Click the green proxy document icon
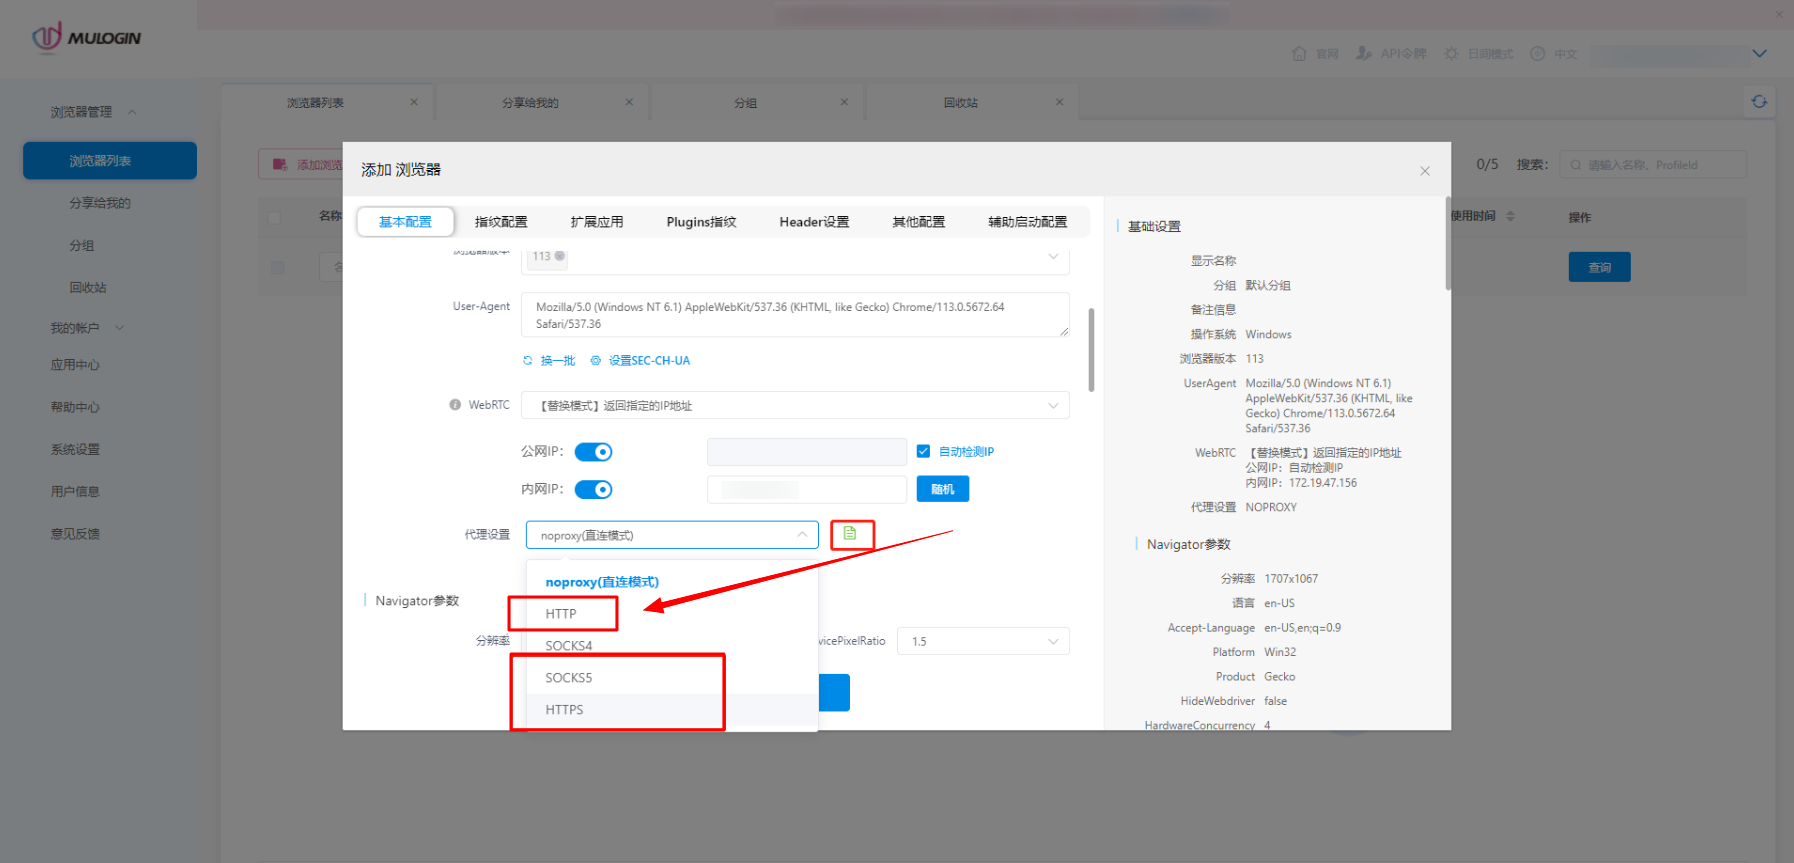The image size is (1794, 863). click(x=850, y=534)
